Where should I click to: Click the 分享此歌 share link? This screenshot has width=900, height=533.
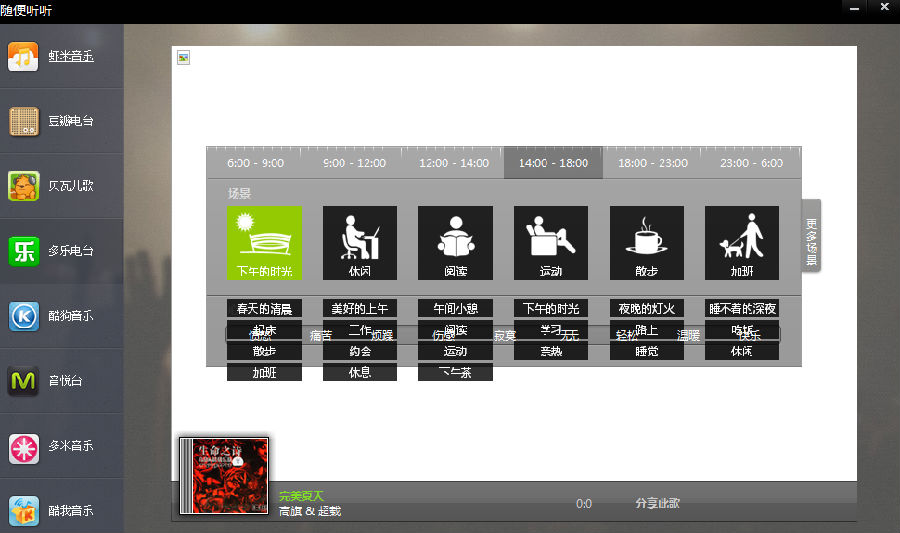(657, 503)
